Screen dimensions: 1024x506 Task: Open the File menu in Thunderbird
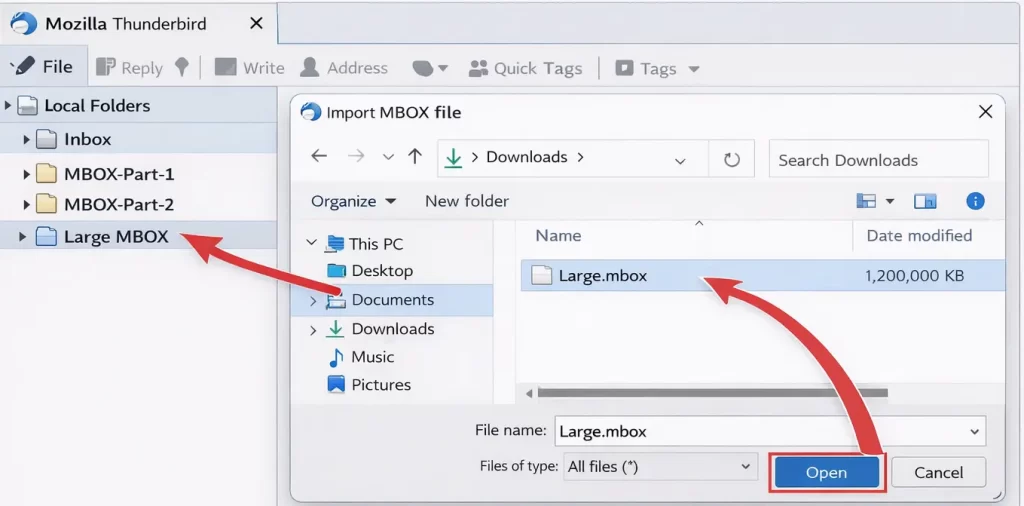(44, 67)
